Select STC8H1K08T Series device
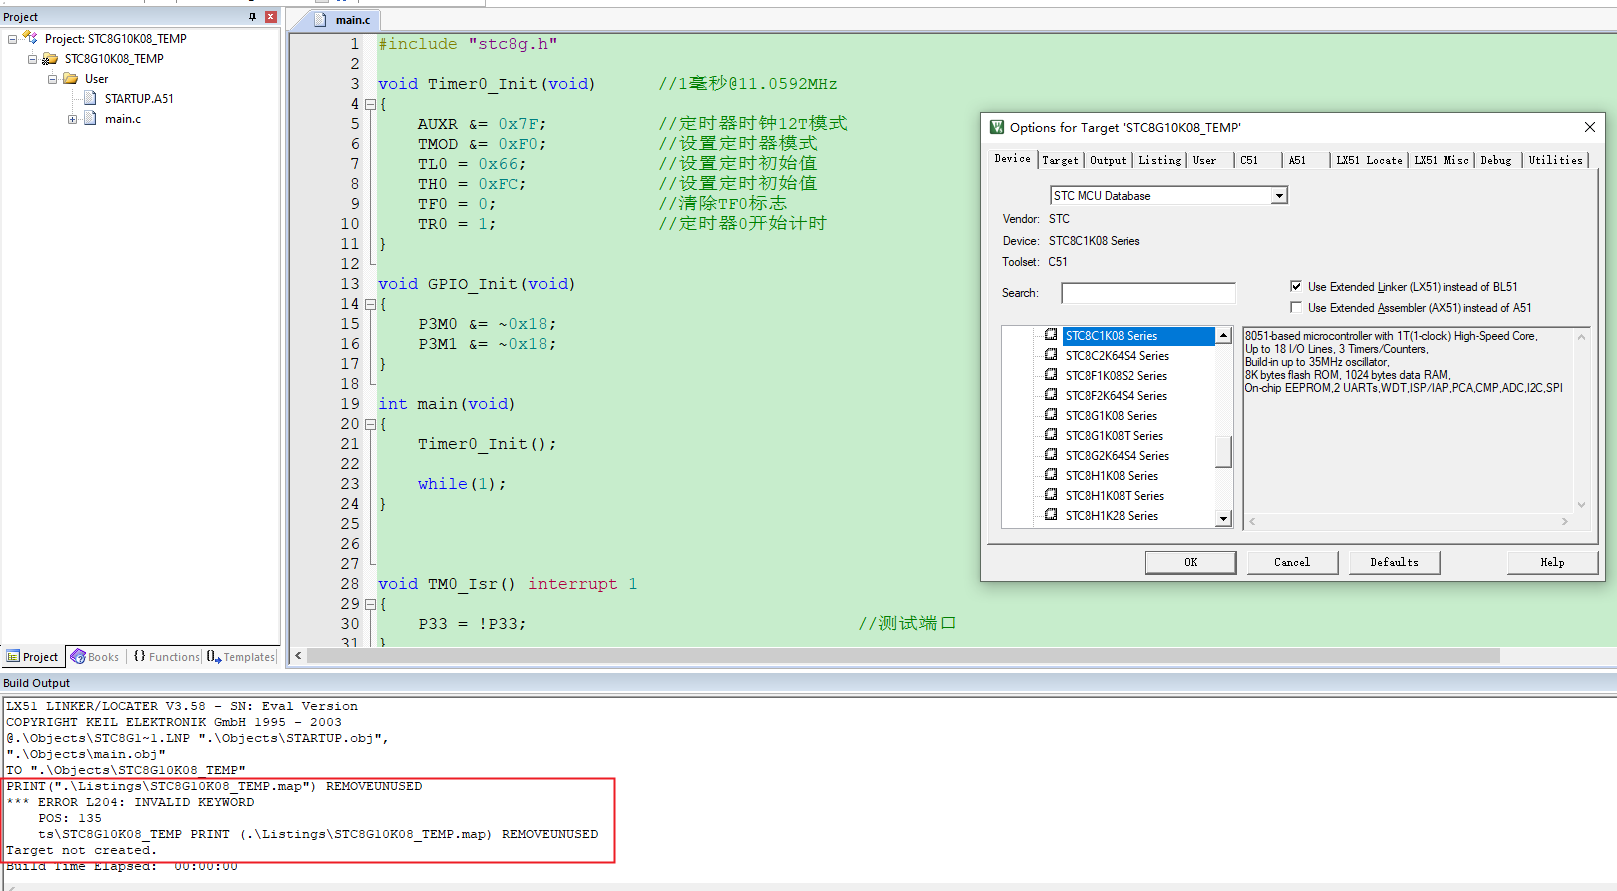Viewport: 1617px width, 891px height. pos(1114,496)
